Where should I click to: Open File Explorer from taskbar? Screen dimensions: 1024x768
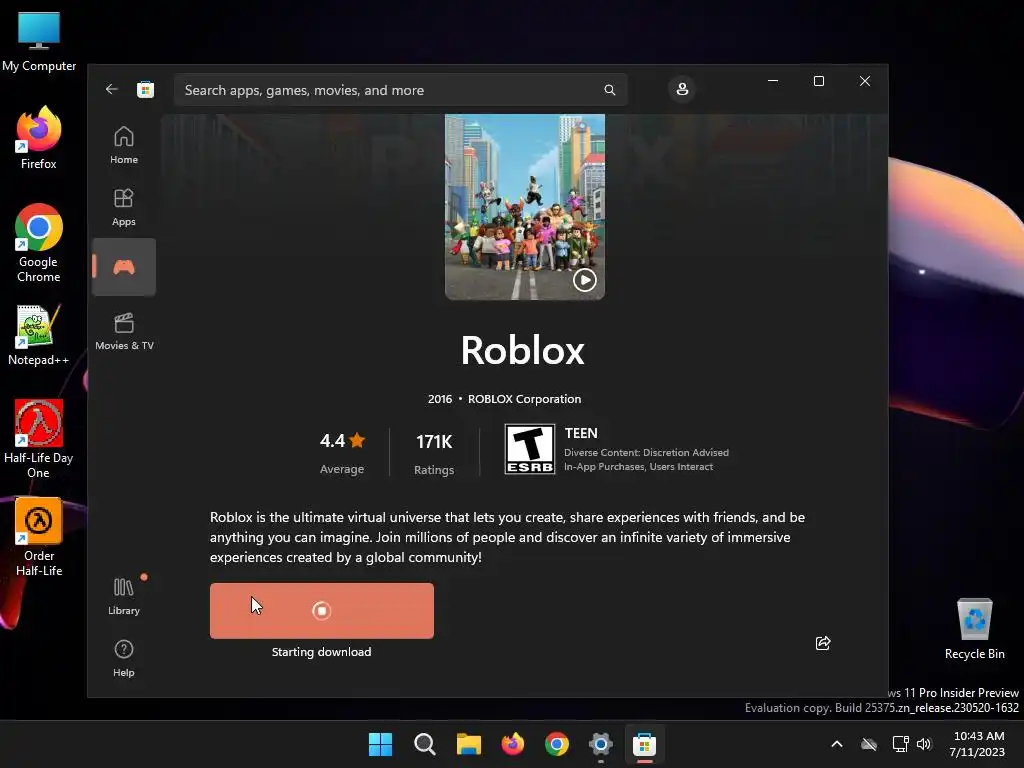468,744
